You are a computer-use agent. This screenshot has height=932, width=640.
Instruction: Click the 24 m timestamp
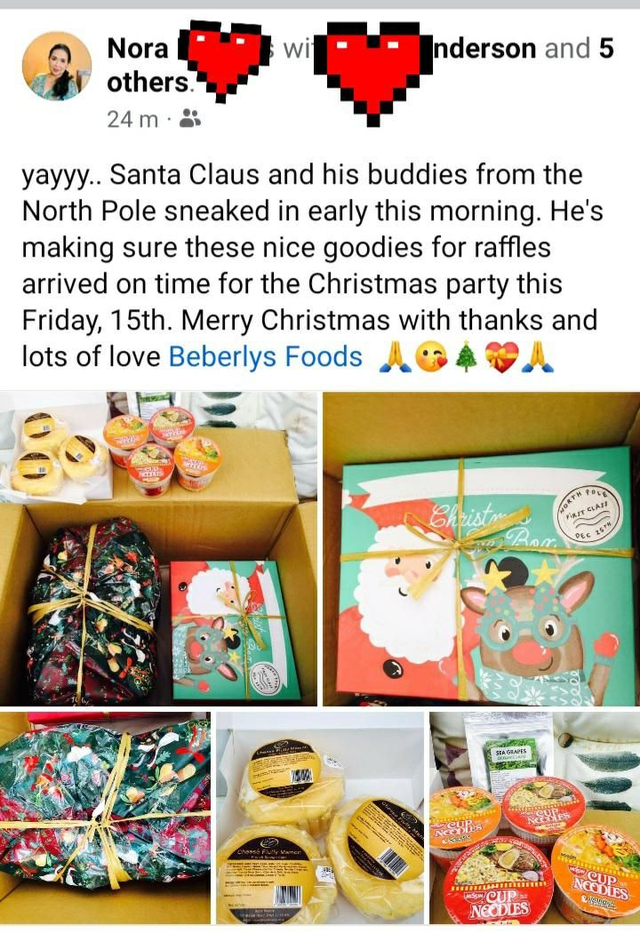[133, 119]
